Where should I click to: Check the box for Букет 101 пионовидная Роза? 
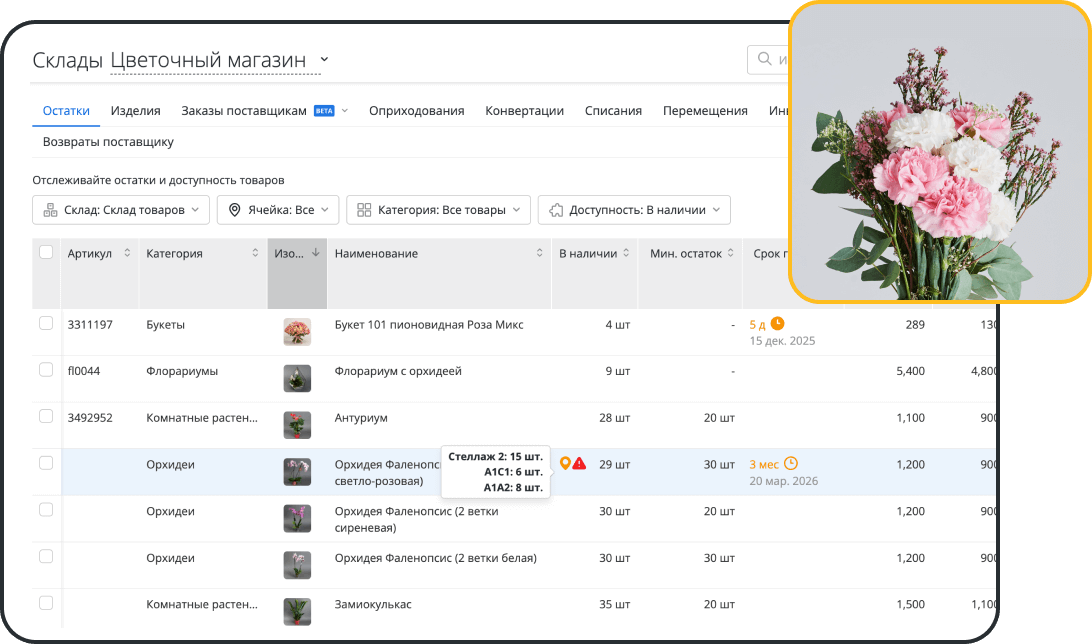[x=46, y=323]
